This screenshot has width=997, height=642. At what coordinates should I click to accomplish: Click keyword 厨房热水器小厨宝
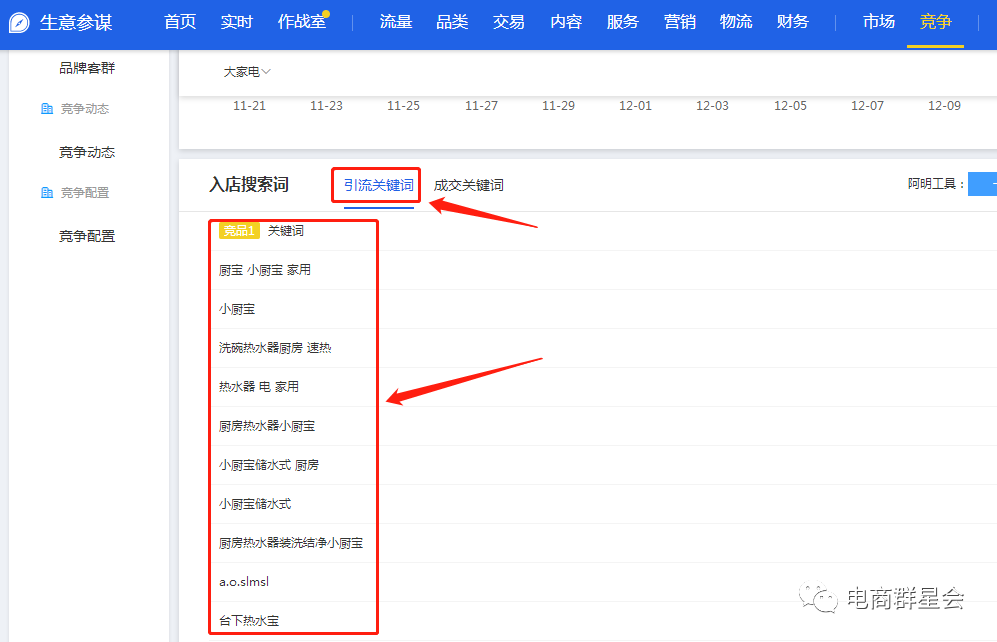[266, 426]
